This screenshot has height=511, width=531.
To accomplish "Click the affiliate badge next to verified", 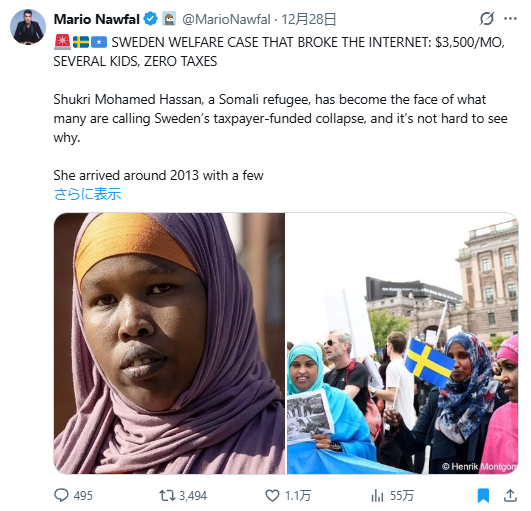I will (169, 19).
